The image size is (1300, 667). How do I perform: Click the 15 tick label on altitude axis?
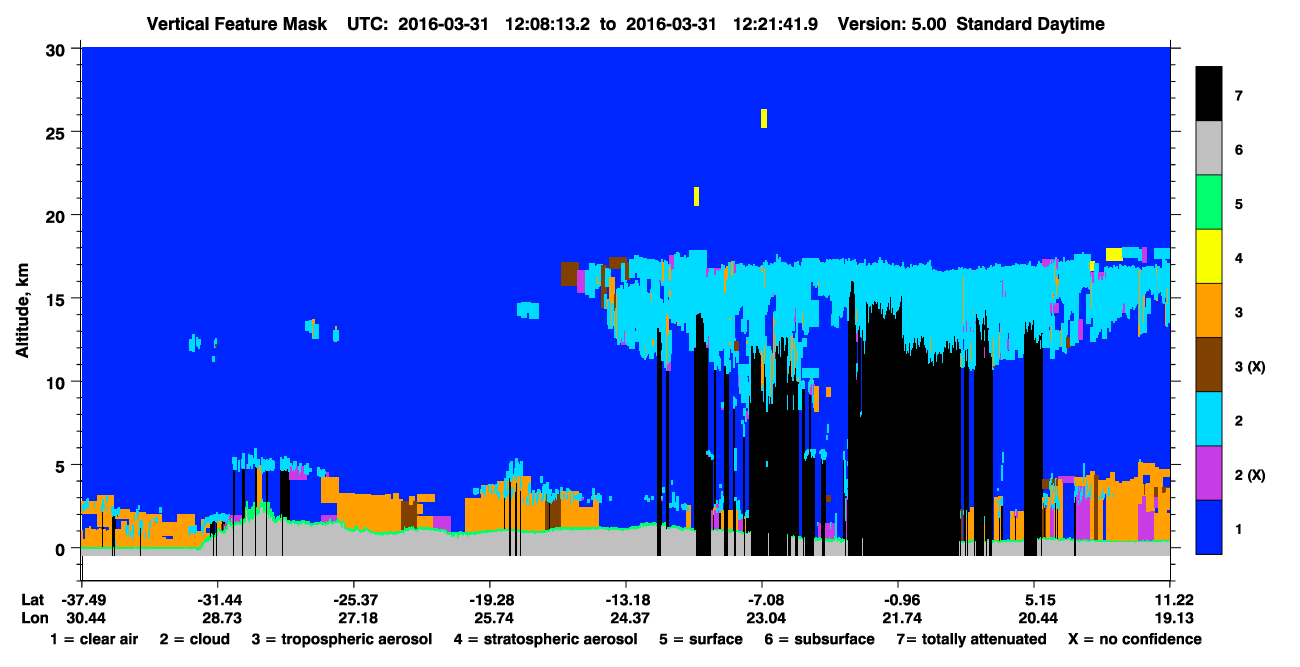coord(57,299)
